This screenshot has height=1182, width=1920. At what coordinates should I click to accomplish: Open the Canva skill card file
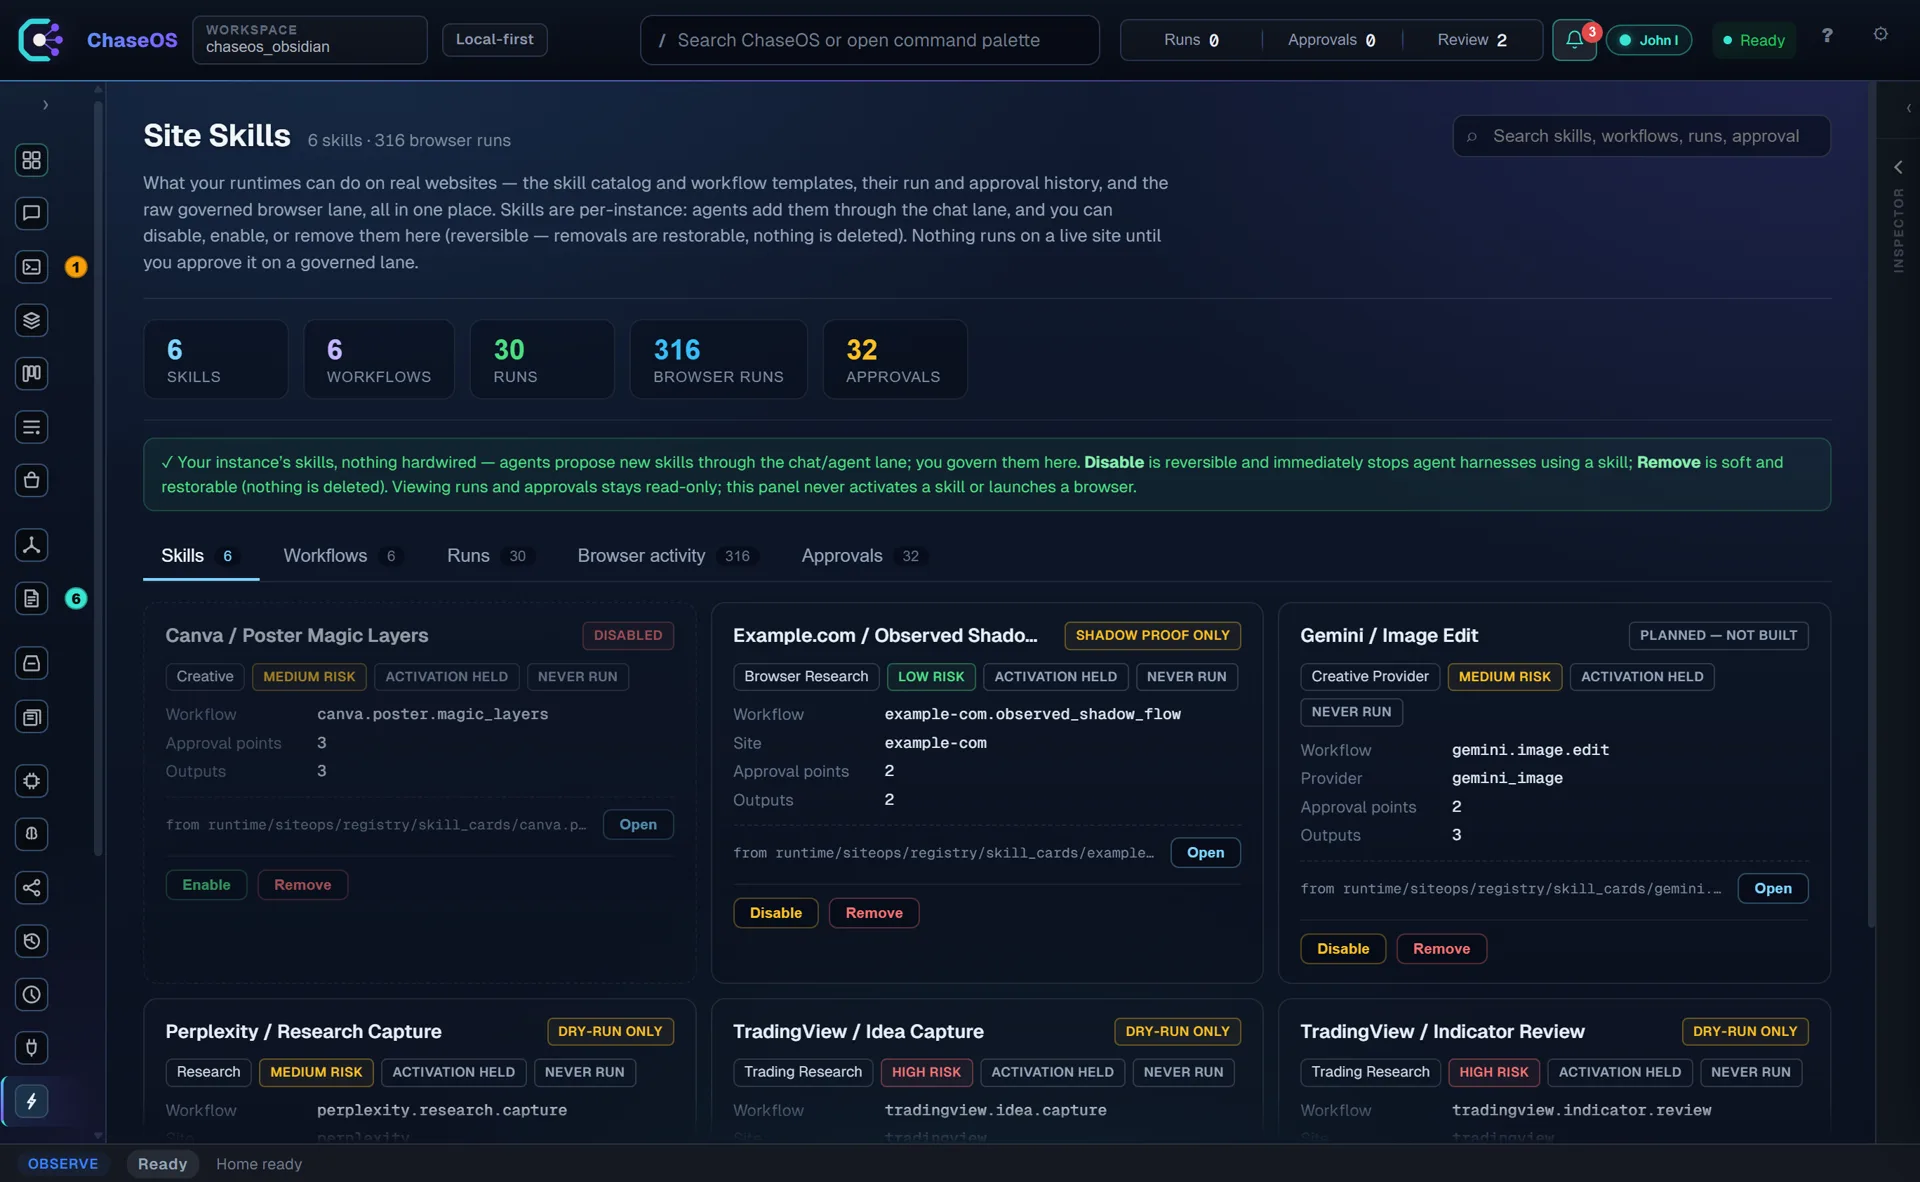638,825
